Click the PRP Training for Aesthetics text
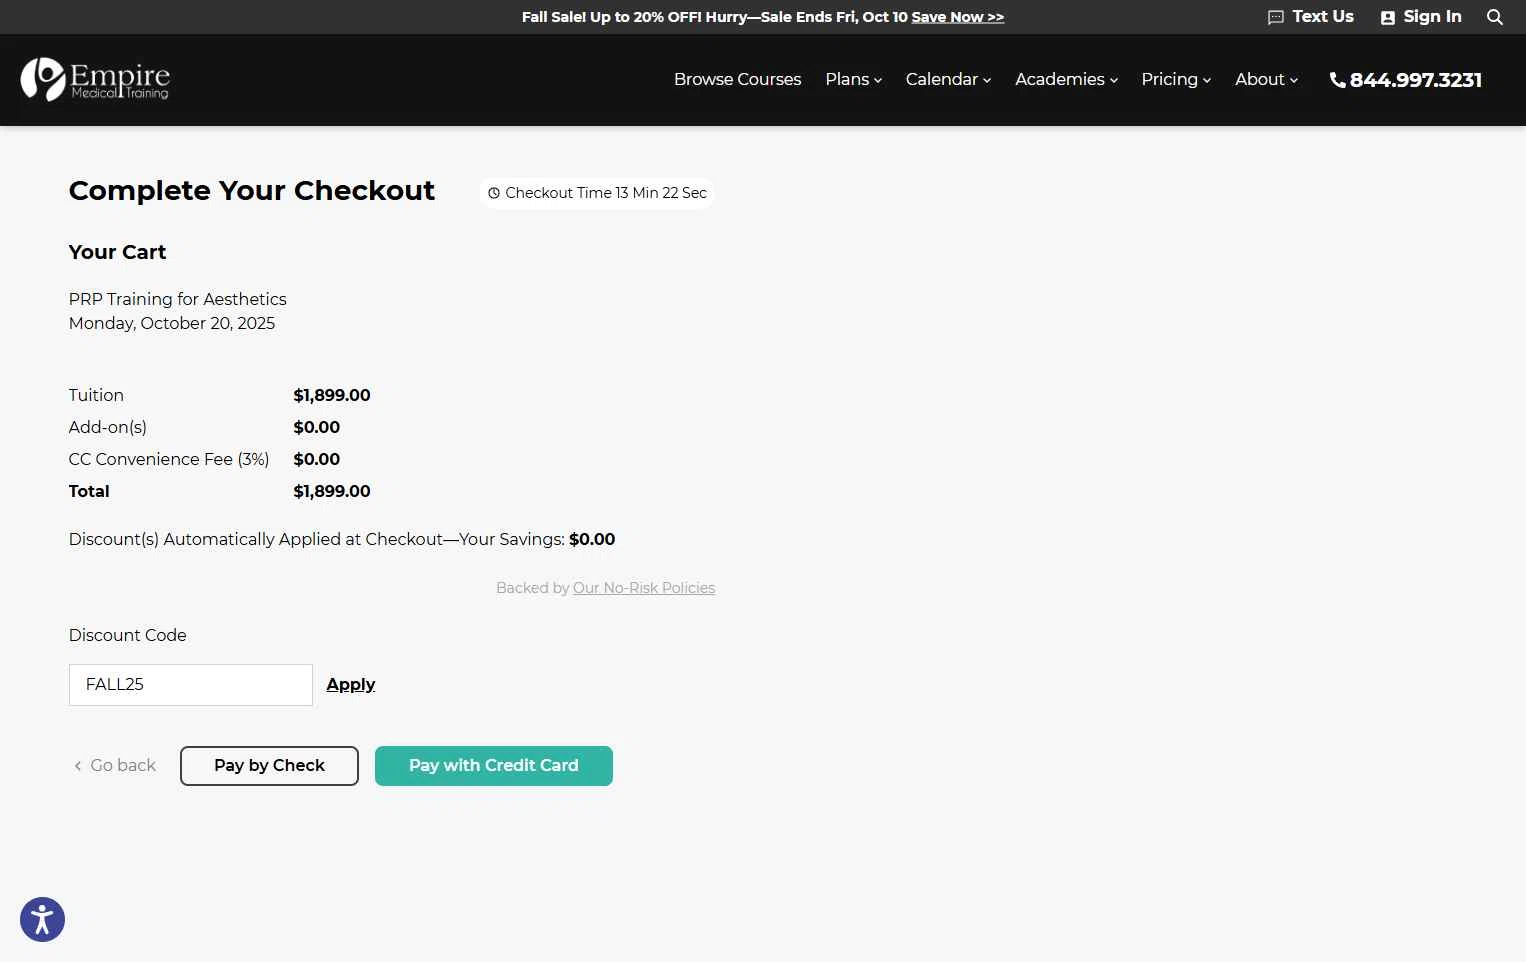 [178, 299]
